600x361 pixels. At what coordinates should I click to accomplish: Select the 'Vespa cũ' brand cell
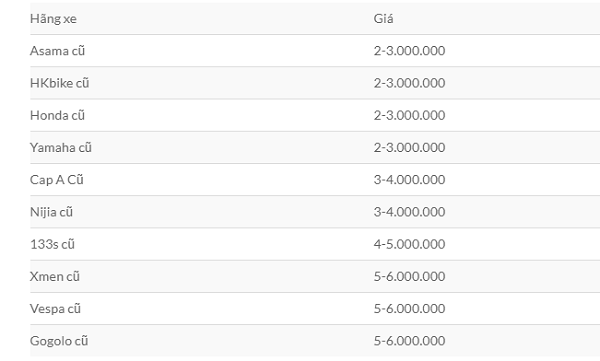pyautogui.click(x=55, y=309)
